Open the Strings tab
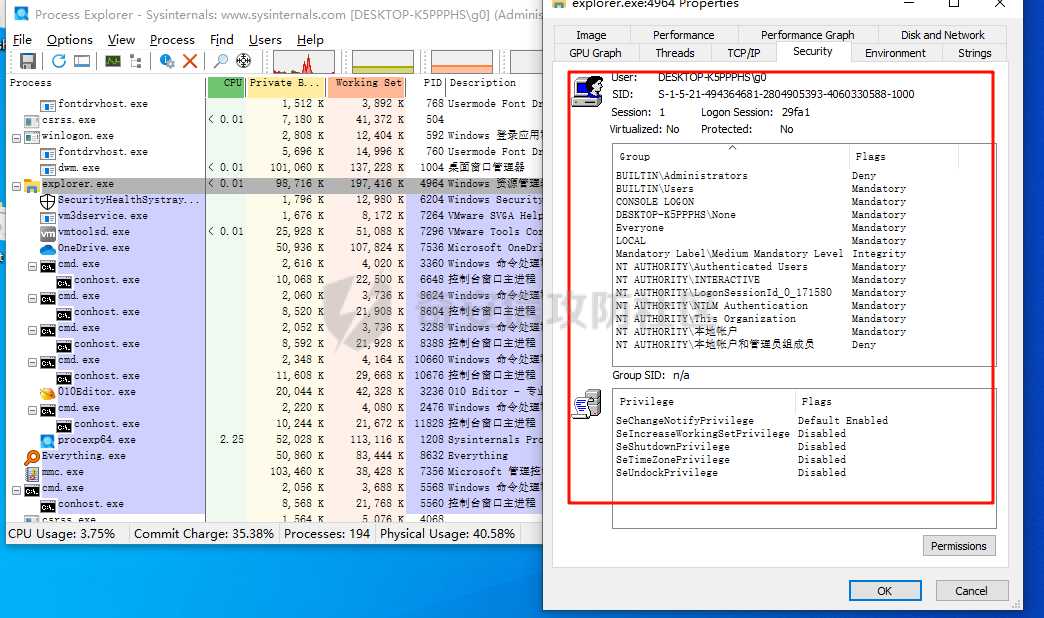Image resolution: width=1044 pixels, height=618 pixels. (x=974, y=53)
